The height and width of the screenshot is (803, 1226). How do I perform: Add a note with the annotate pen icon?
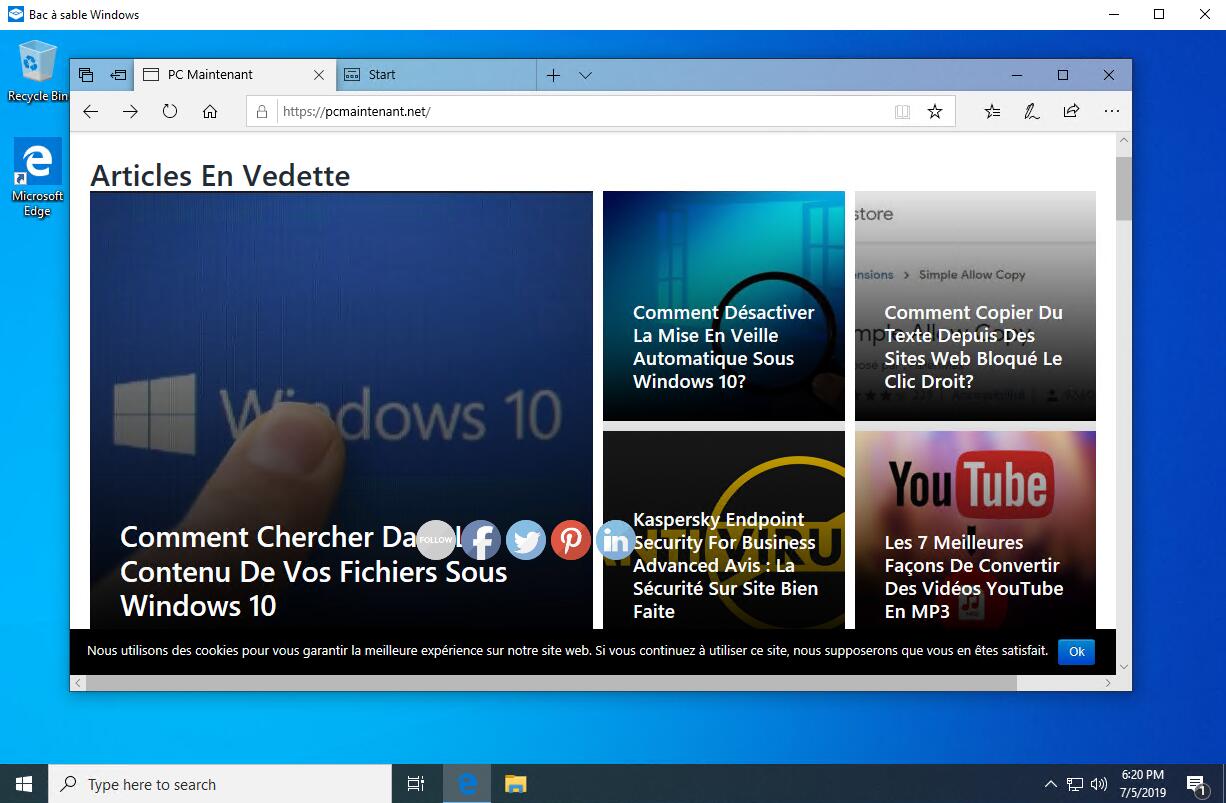pyautogui.click(x=1032, y=111)
